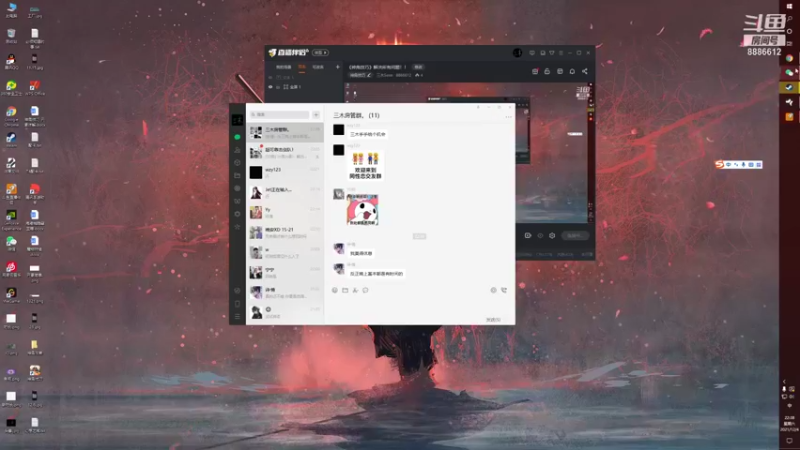Viewport: 800px width, 450px height.
Task: Click the red-dot tool icon in the Douyu toolbar
Action: click(x=535, y=71)
